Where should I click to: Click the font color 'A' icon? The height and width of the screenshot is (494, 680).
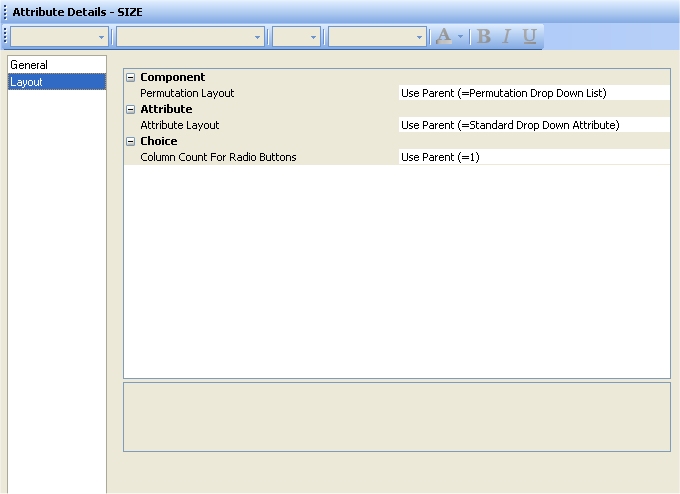[443, 36]
